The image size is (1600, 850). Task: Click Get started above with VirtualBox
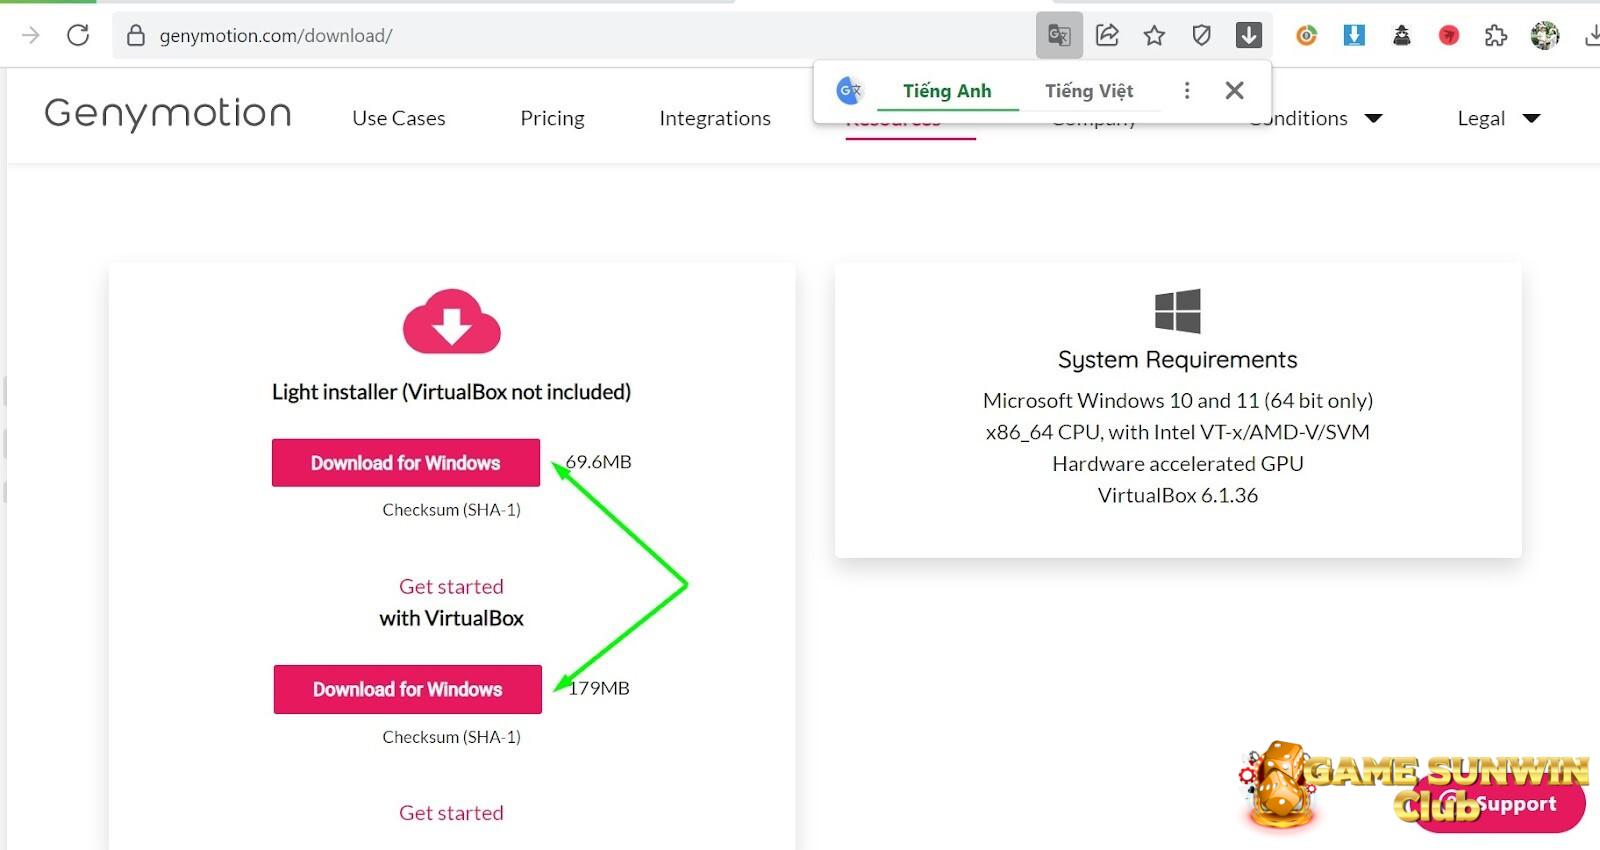tap(451, 587)
